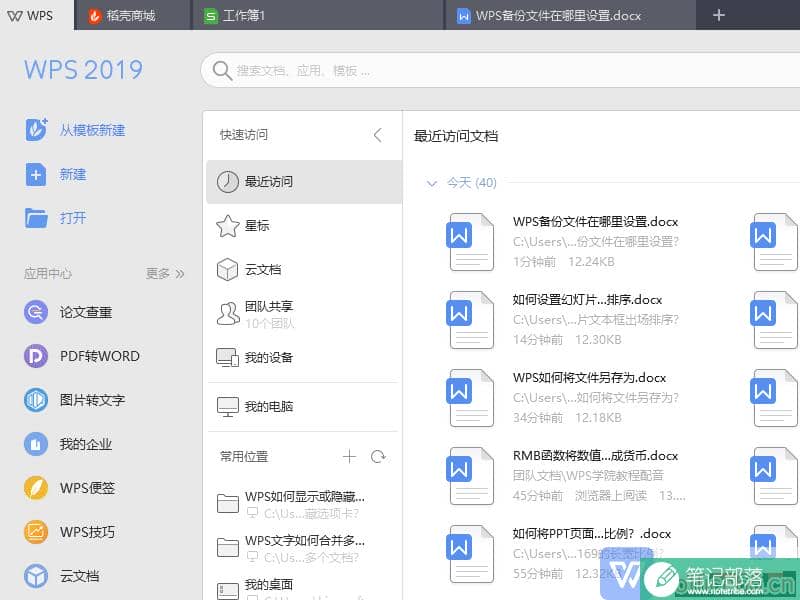Image resolution: width=800 pixels, height=600 pixels.
Task: Refresh 常用位置 list
Action: click(378, 456)
